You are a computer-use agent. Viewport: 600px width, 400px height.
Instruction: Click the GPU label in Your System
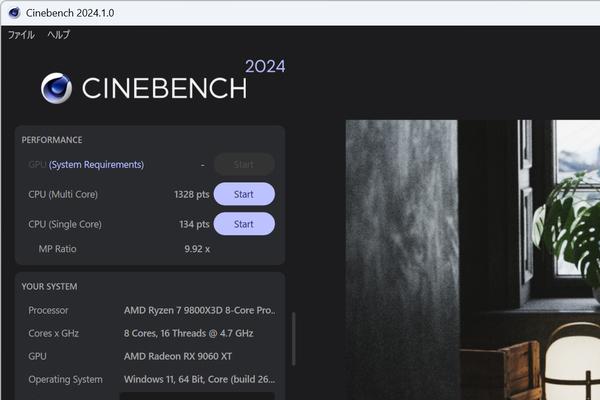[38, 356]
